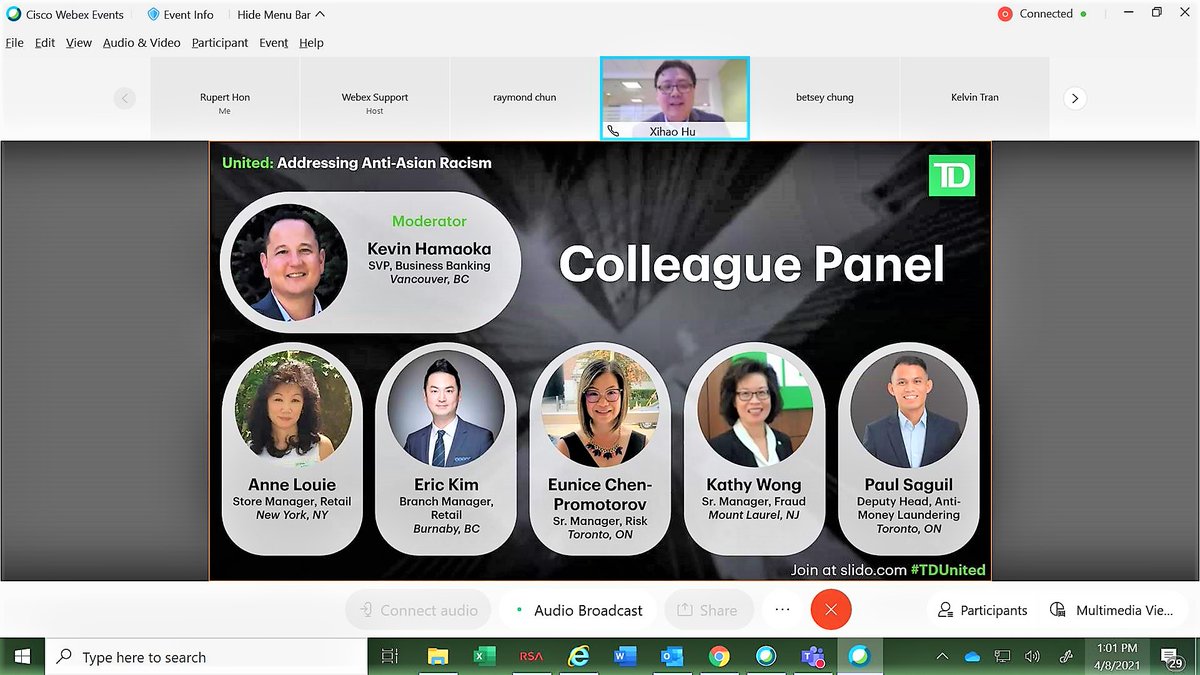Open Internet Explorer from the taskbar
This screenshot has height=675, width=1200.
click(x=578, y=657)
